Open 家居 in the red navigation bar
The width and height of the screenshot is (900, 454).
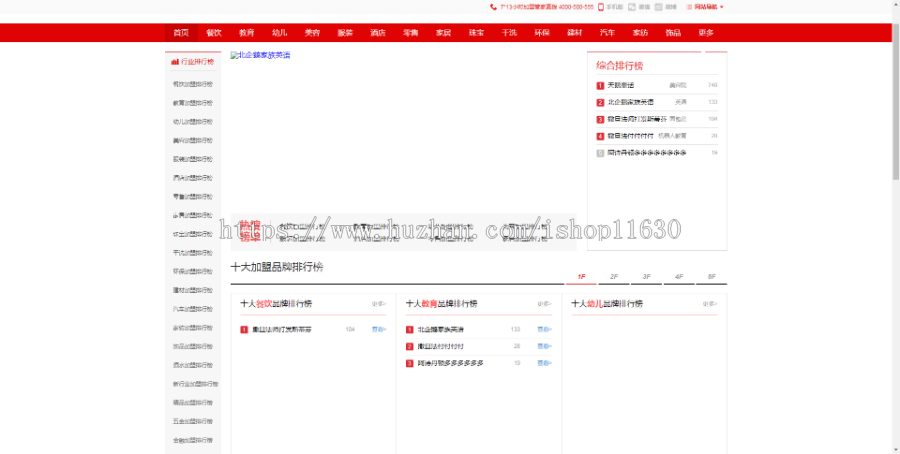[x=443, y=33]
